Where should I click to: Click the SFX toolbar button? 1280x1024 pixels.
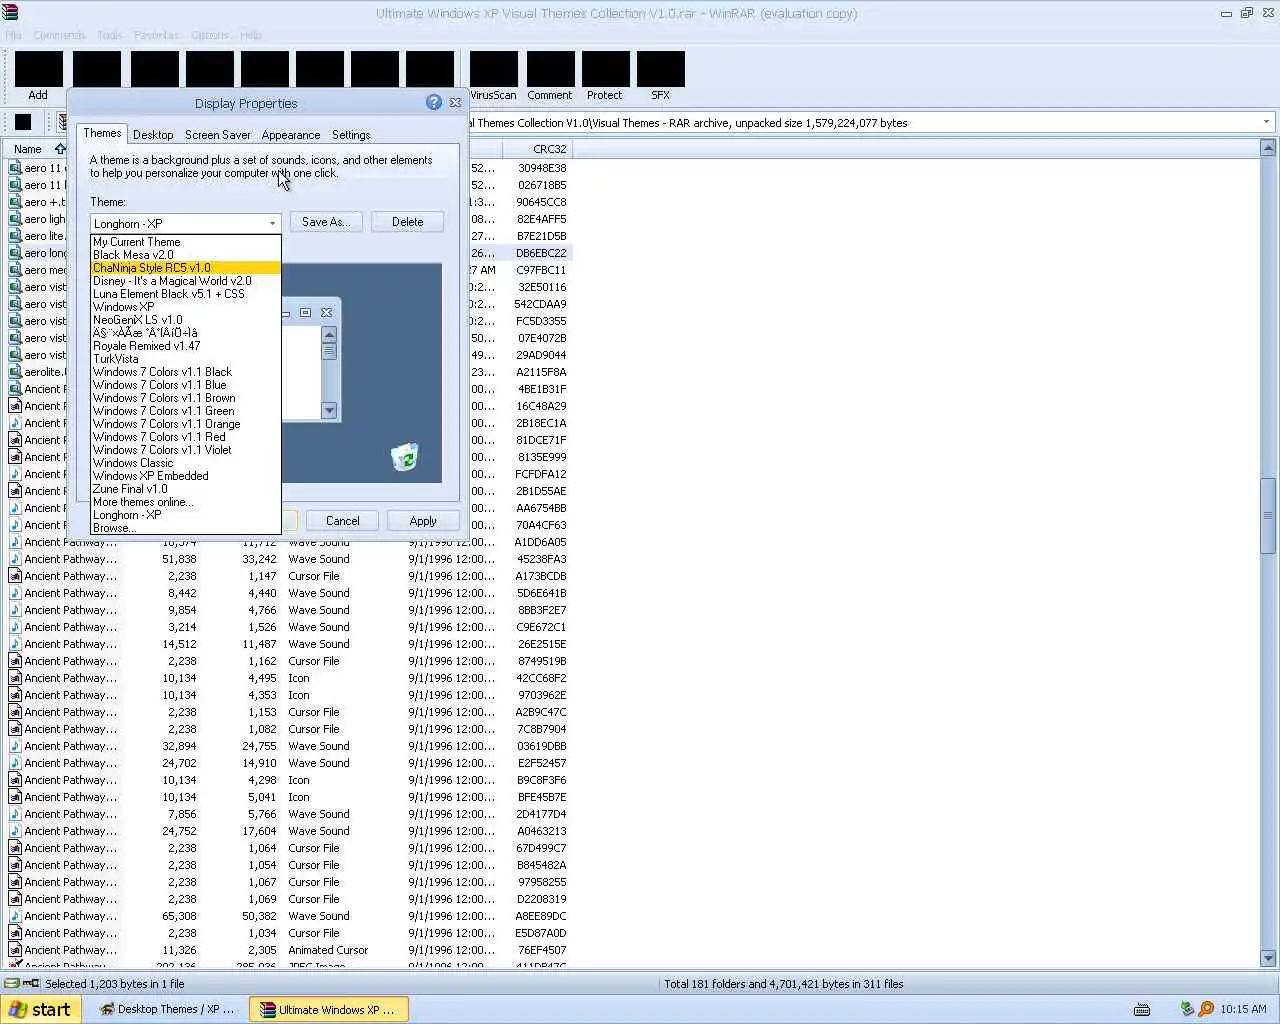(660, 76)
